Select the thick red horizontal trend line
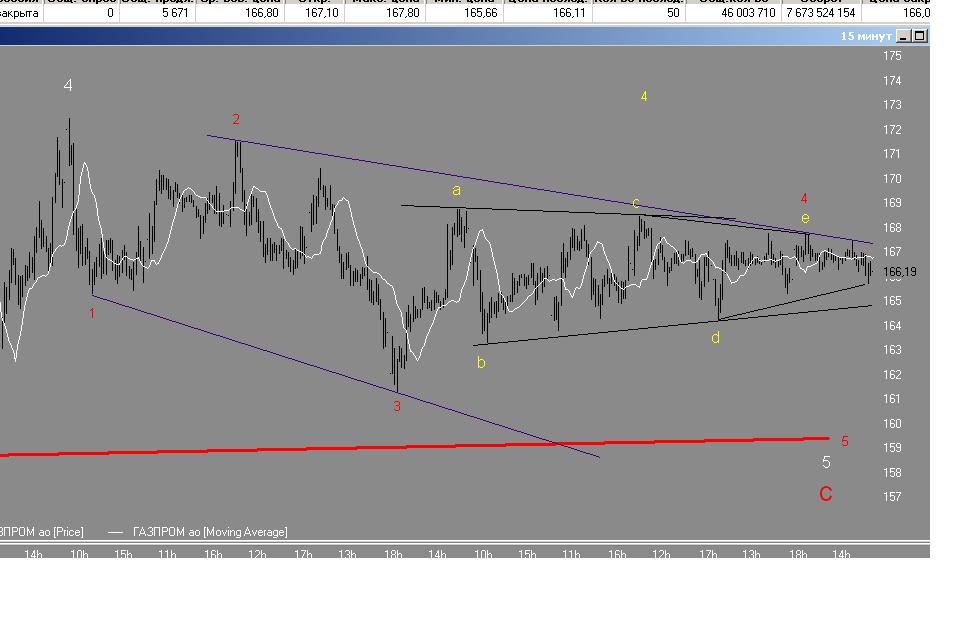The height and width of the screenshot is (621, 962). [415, 447]
